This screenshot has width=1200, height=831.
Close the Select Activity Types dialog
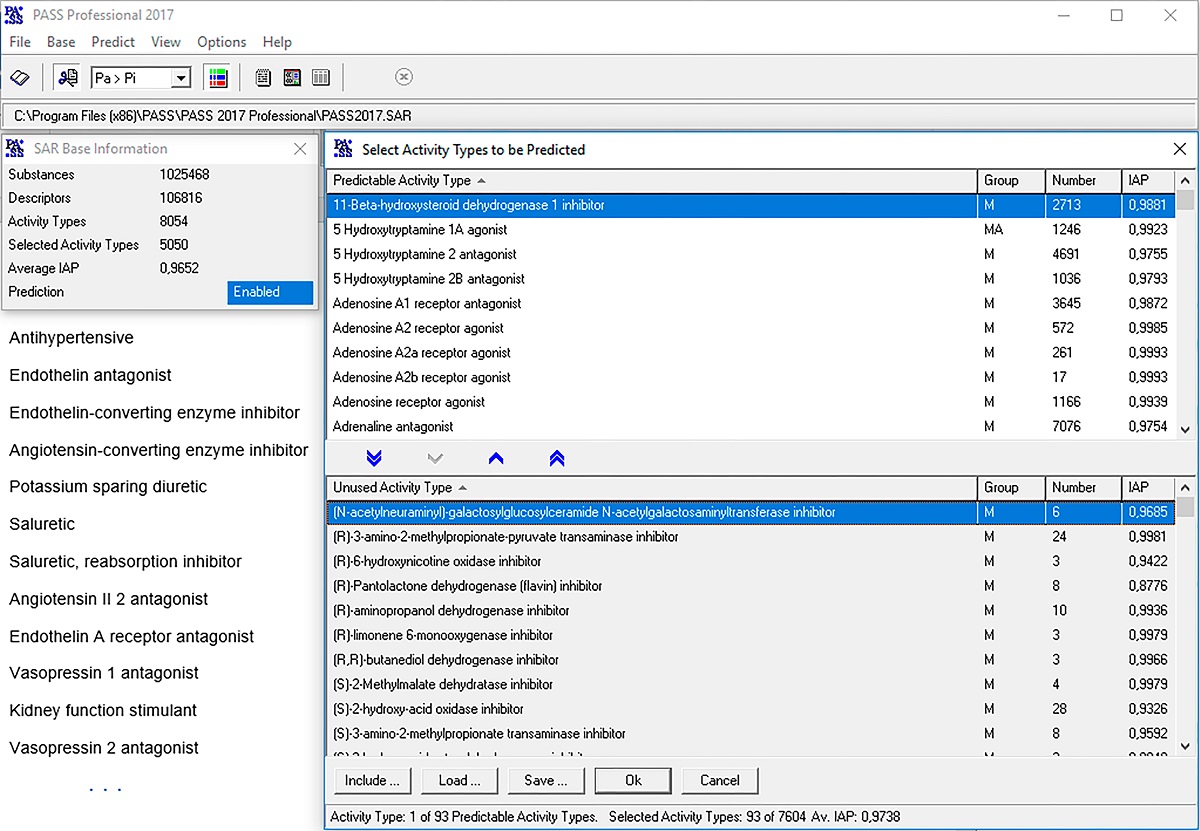[1180, 149]
